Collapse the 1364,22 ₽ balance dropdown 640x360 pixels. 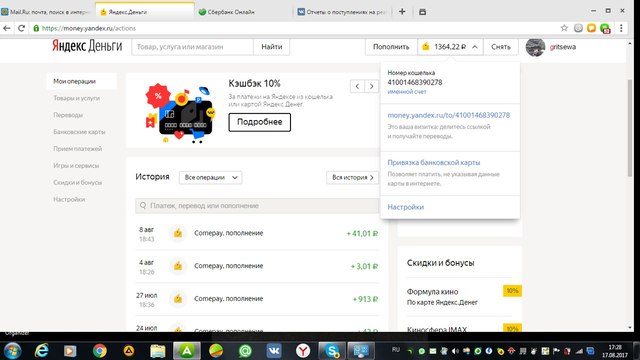[x=450, y=47]
